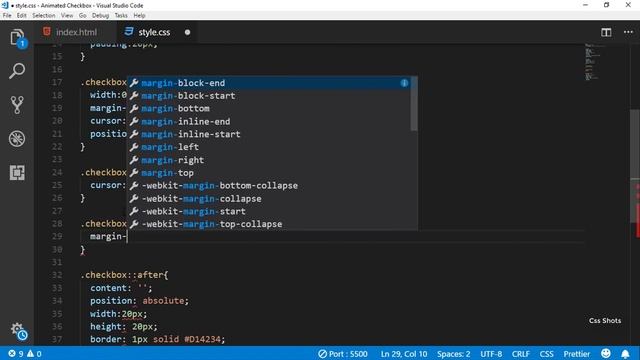Screen dimensions: 640x360
Task: Open the Extensions view icon
Action: pos(17,173)
